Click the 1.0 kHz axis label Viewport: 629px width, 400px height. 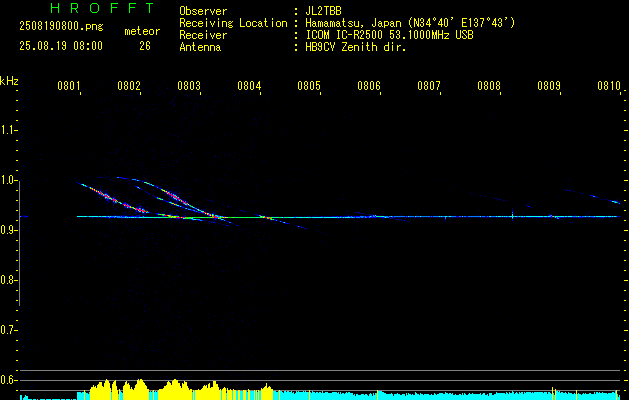[x=8, y=180]
